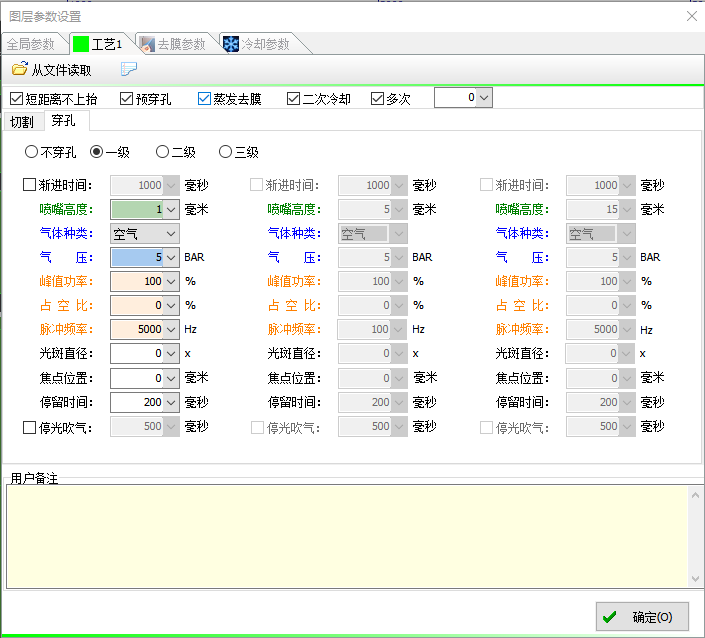Click first-level 脉冲频率 field showing 5000
The image size is (705, 638).
click(x=137, y=330)
